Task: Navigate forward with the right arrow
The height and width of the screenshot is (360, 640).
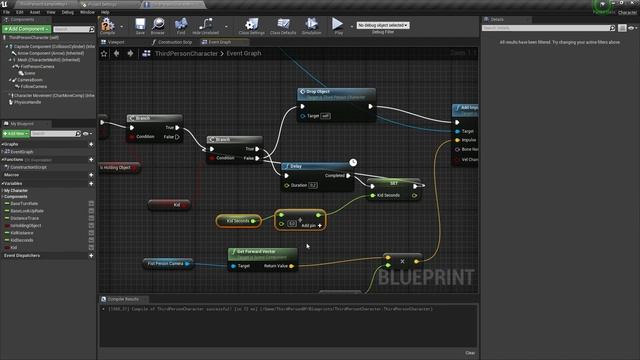Action: (x=130, y=53)
